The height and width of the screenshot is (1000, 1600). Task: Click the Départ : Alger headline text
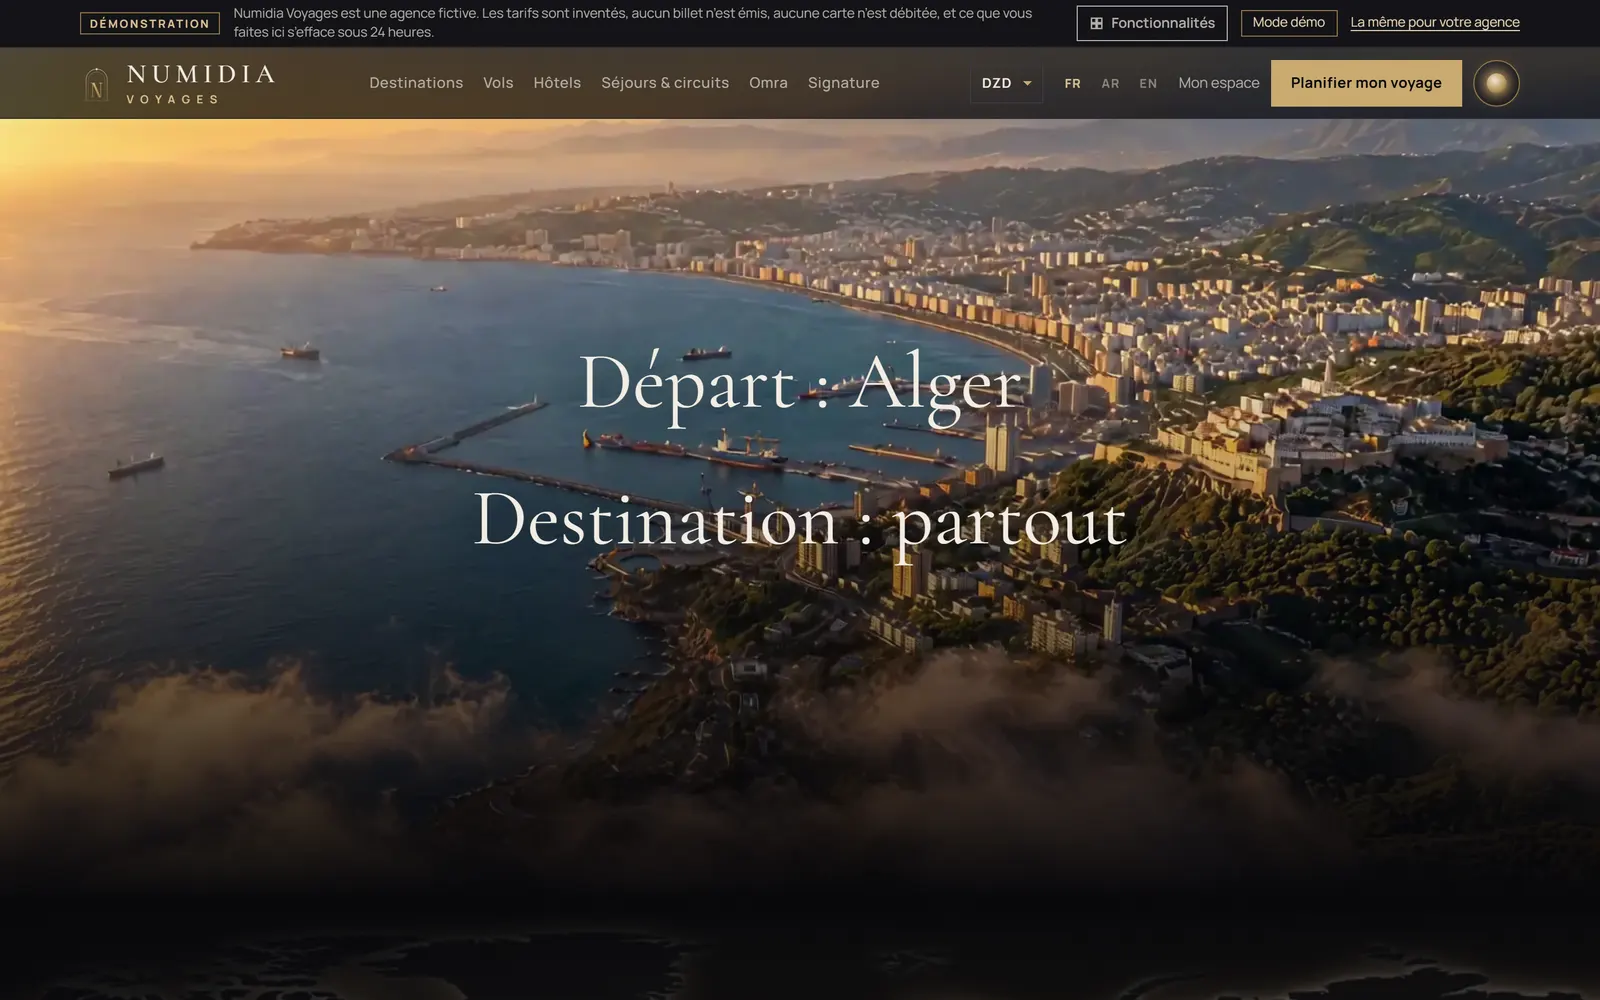(x=800, y=384)
